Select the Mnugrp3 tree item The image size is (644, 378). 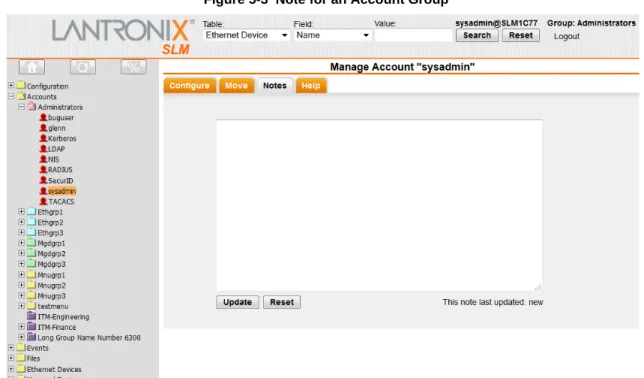click(51, 296)
